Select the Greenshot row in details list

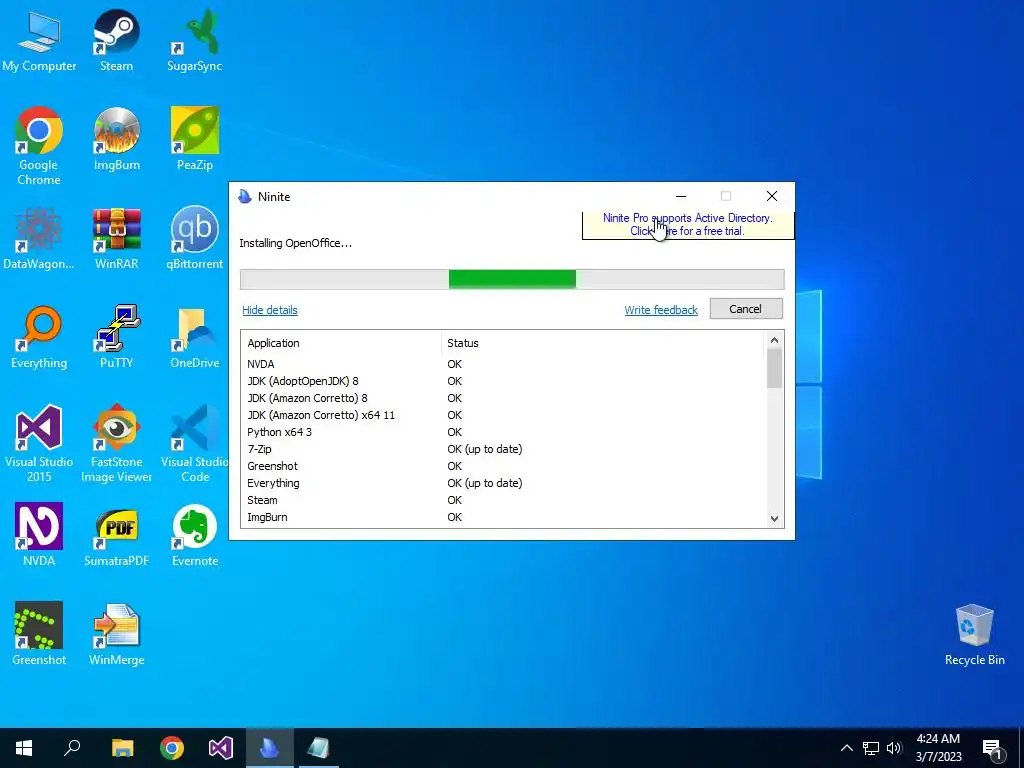[503, 466]
